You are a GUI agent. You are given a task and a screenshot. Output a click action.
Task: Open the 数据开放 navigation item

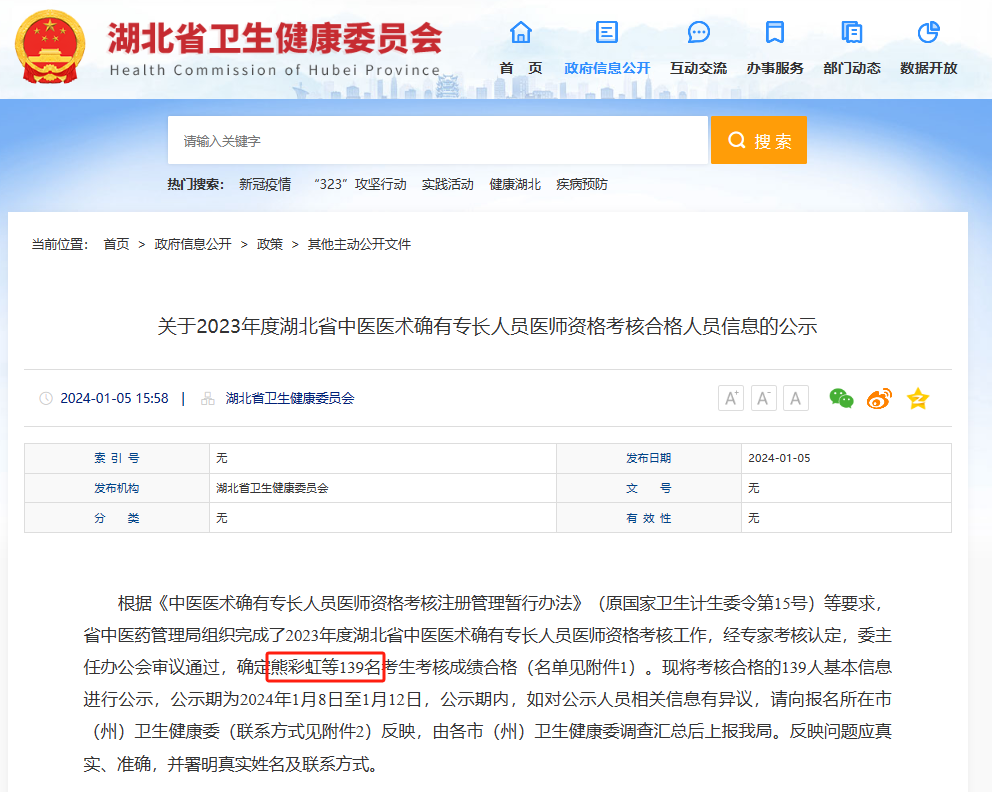click(x=929, y=68)
